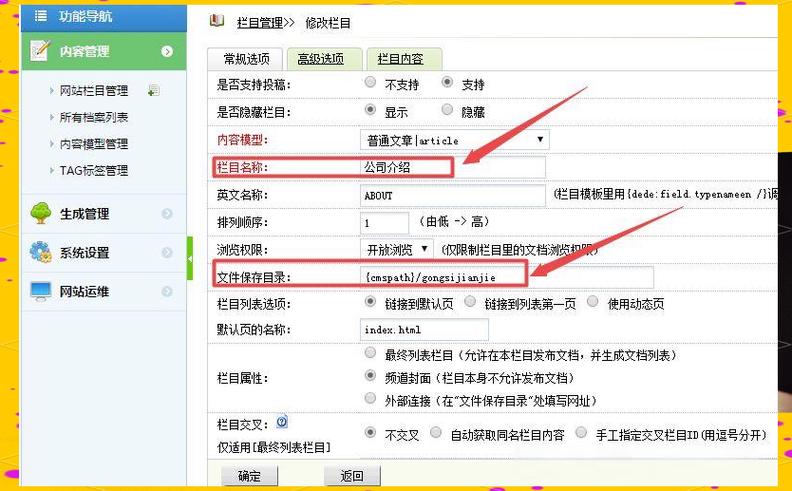Viewport: 792px width, 491px height.
Task: Switch to the 栏目内容 tab
Action: tap(404, 59)
